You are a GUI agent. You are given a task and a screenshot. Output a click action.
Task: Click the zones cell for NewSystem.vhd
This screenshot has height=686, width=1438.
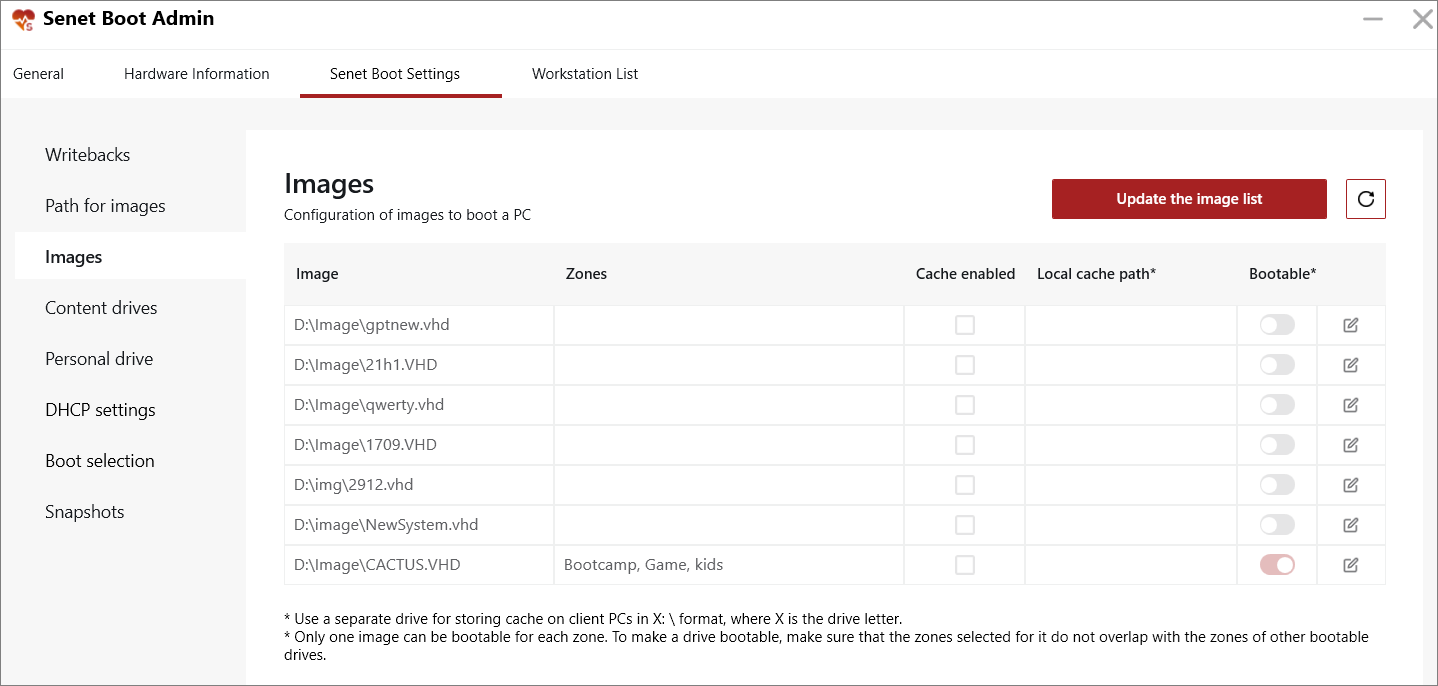pos(729,525)
